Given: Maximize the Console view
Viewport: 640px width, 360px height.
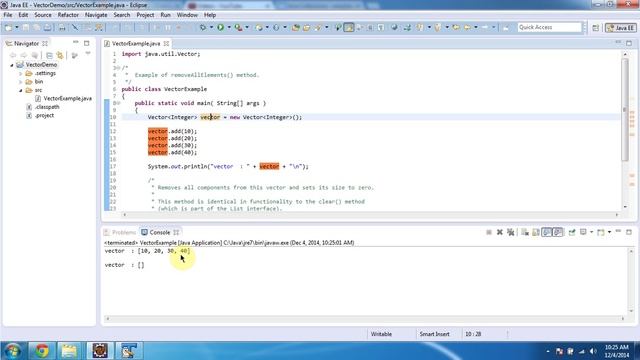Looking at the screenshot, I should 629,232.
